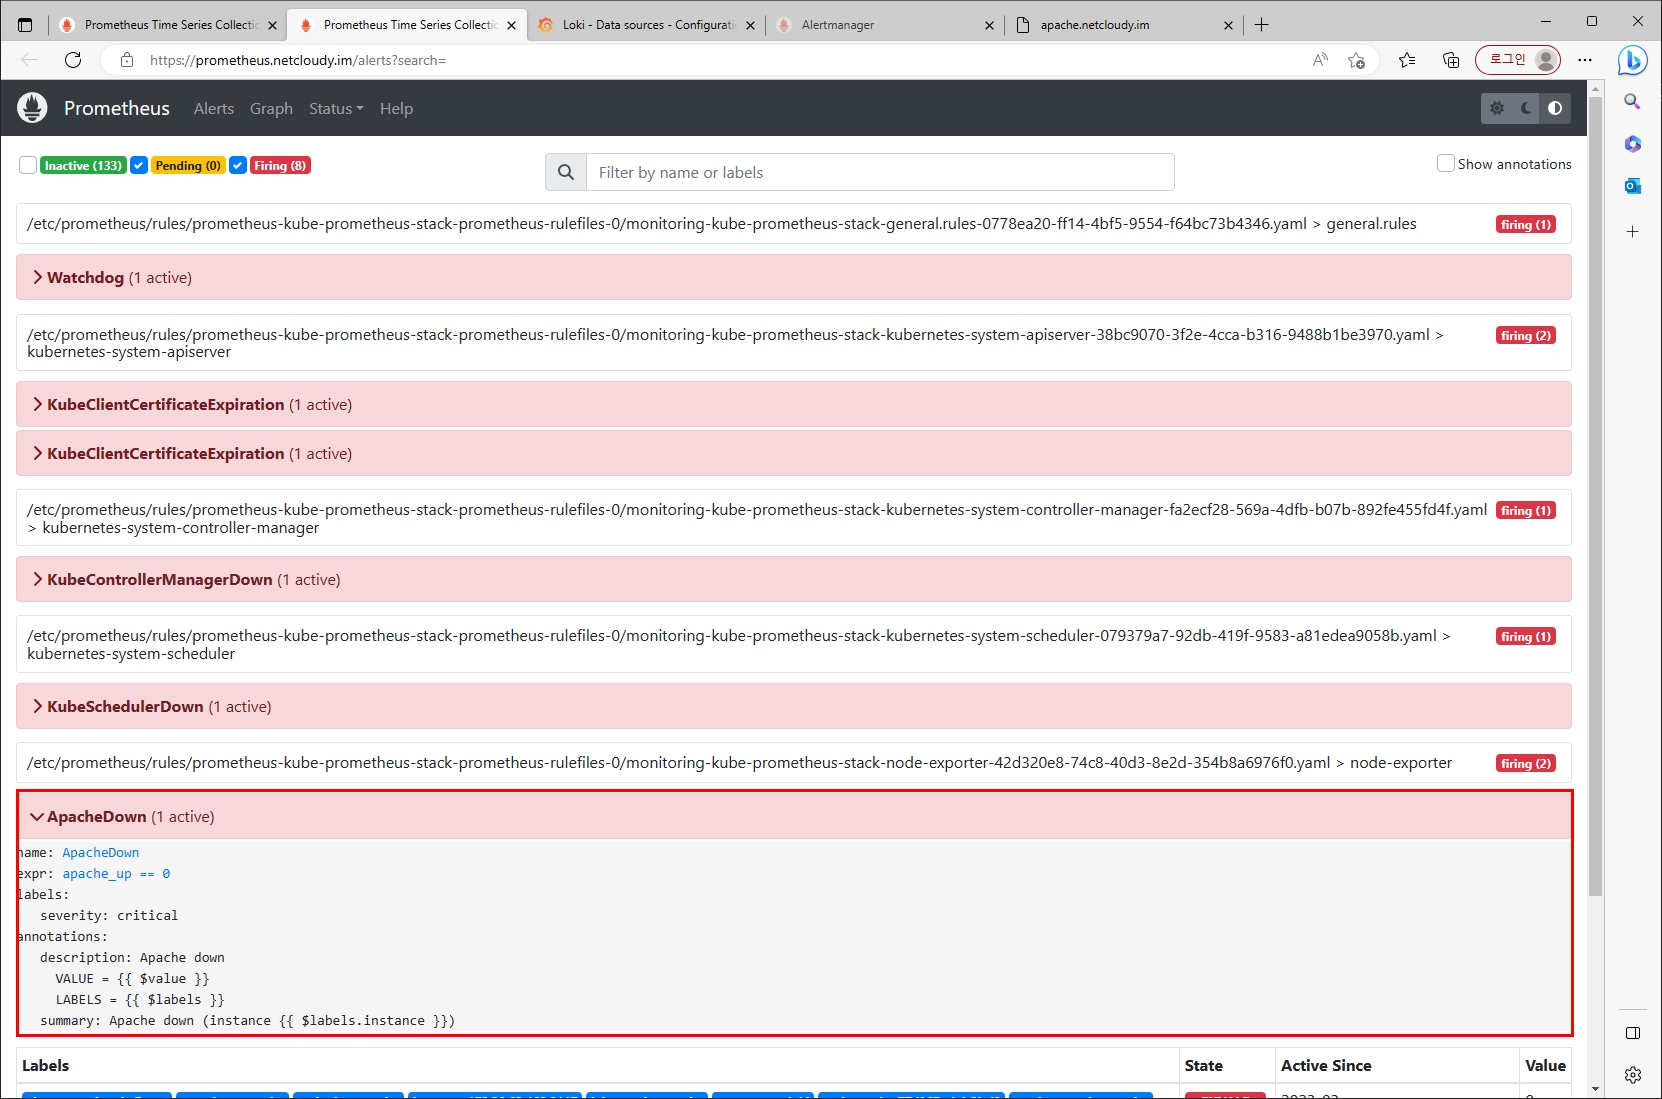The image size is (1662, 1099).
Task: Toggle the Pending (0) checkbox
Action: (x=139, y=165)
